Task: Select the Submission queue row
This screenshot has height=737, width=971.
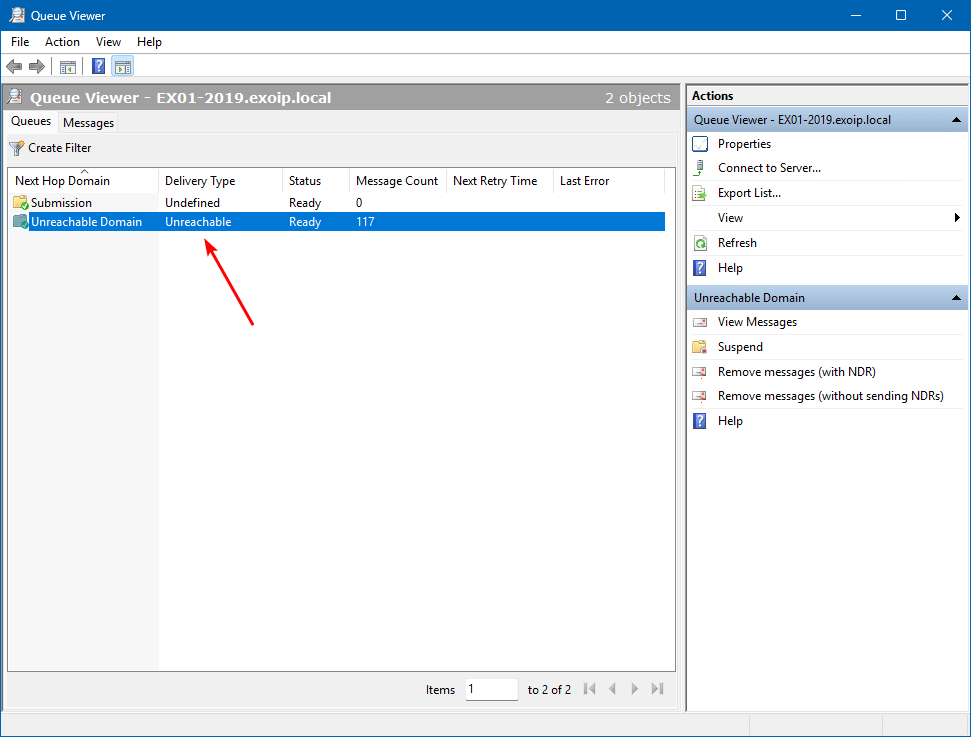Action: 337,203
